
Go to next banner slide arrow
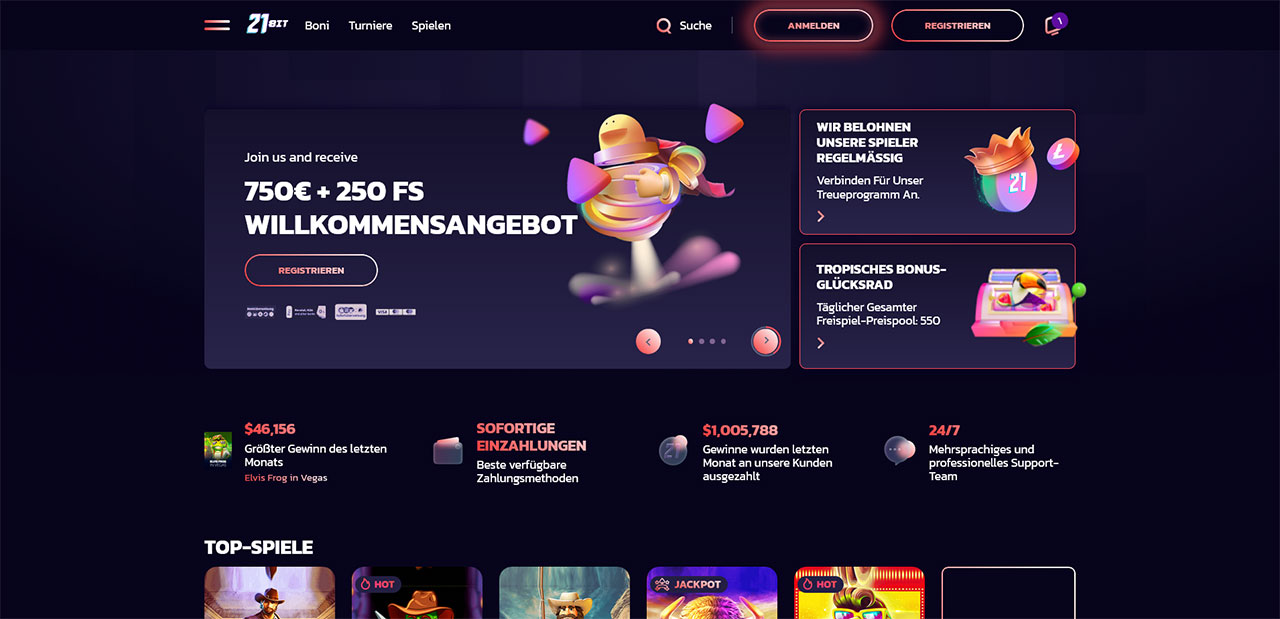[x=766, y=341]
